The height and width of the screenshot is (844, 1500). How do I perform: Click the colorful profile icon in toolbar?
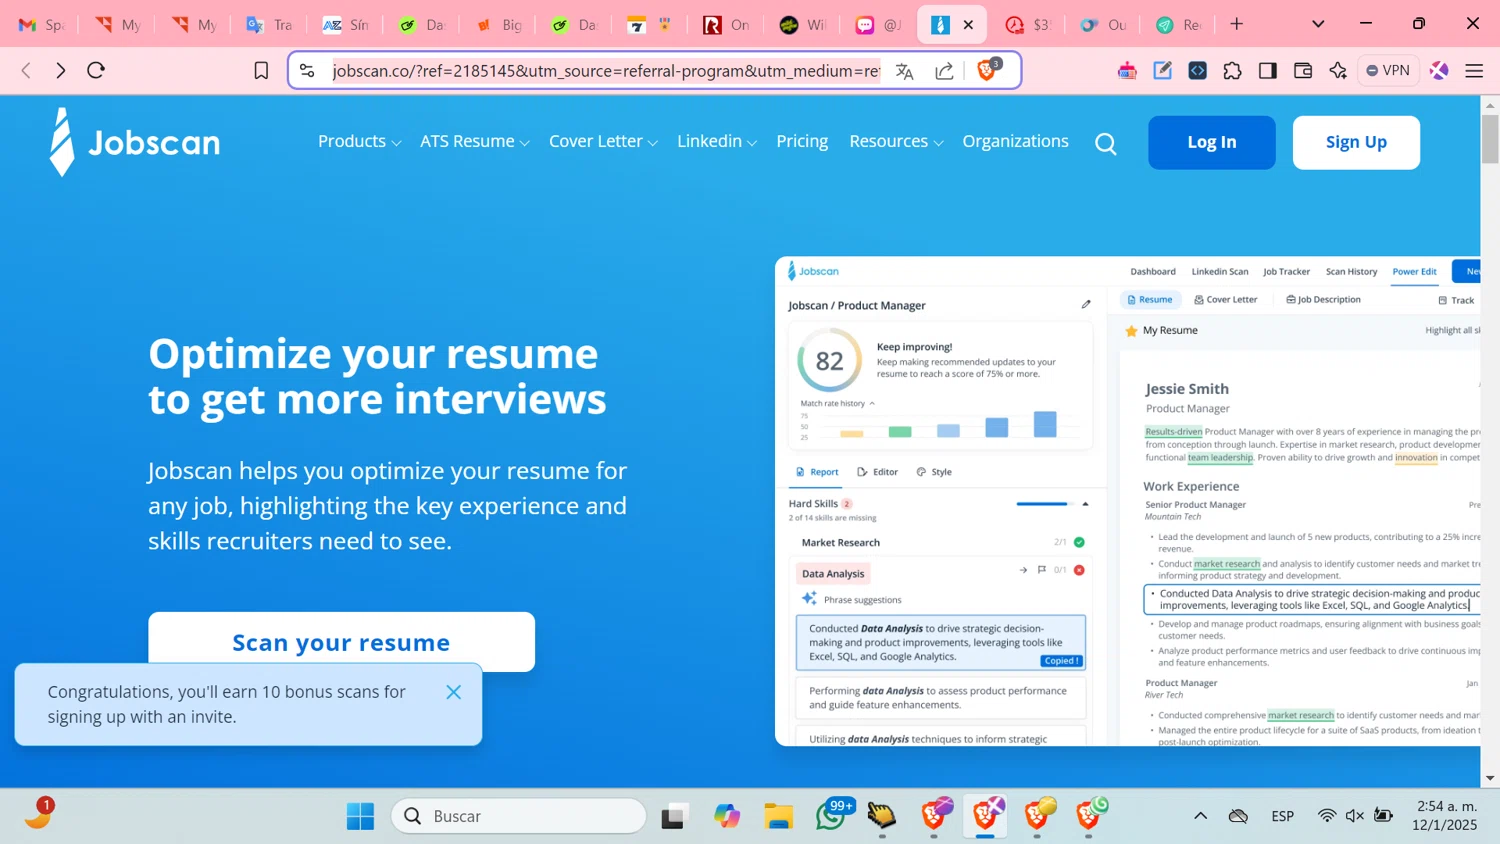1439,70
